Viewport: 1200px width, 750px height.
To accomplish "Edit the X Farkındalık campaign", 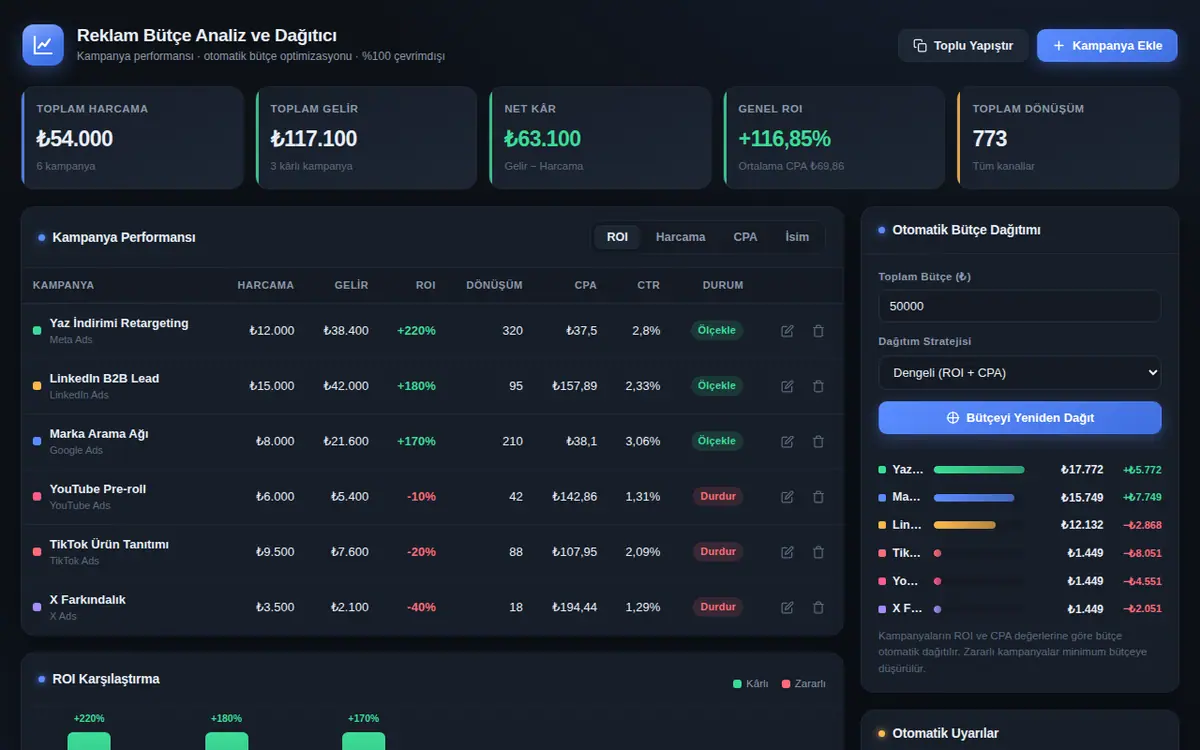I will coord(787,607).
